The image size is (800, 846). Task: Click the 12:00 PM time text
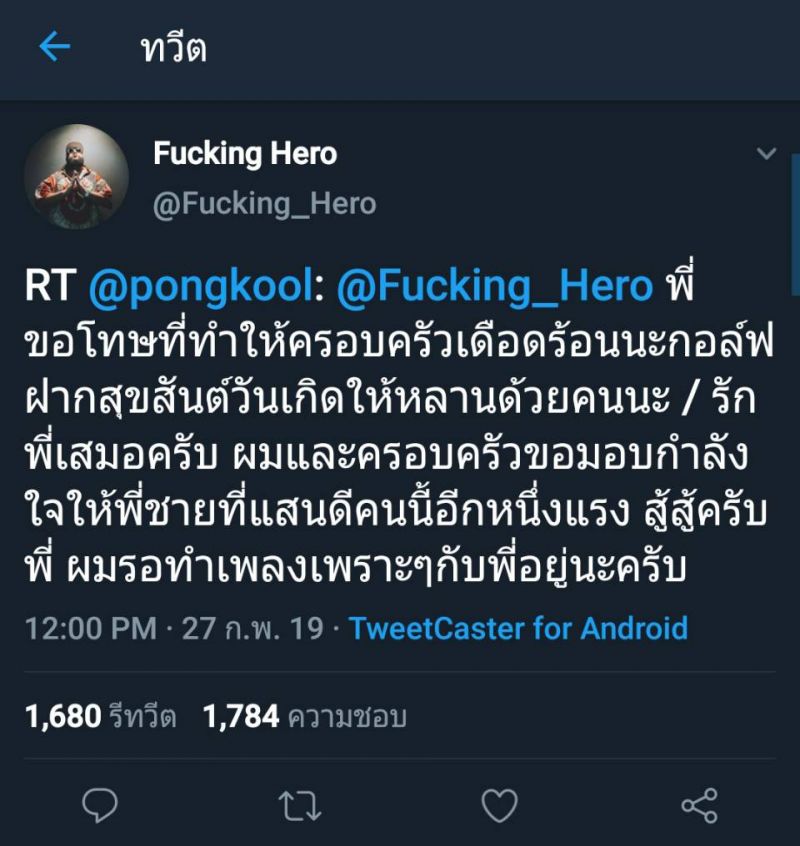tap(91, 628)
